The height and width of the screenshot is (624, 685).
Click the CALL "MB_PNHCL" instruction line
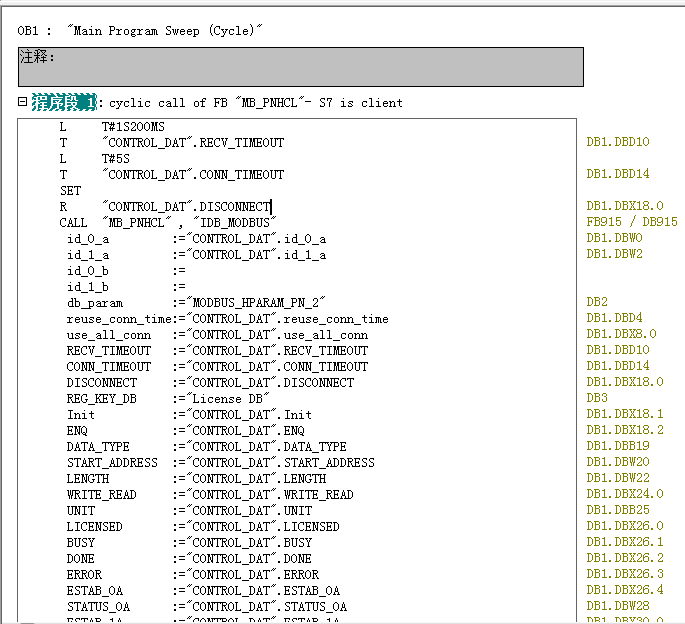click(x=168, y=223)
